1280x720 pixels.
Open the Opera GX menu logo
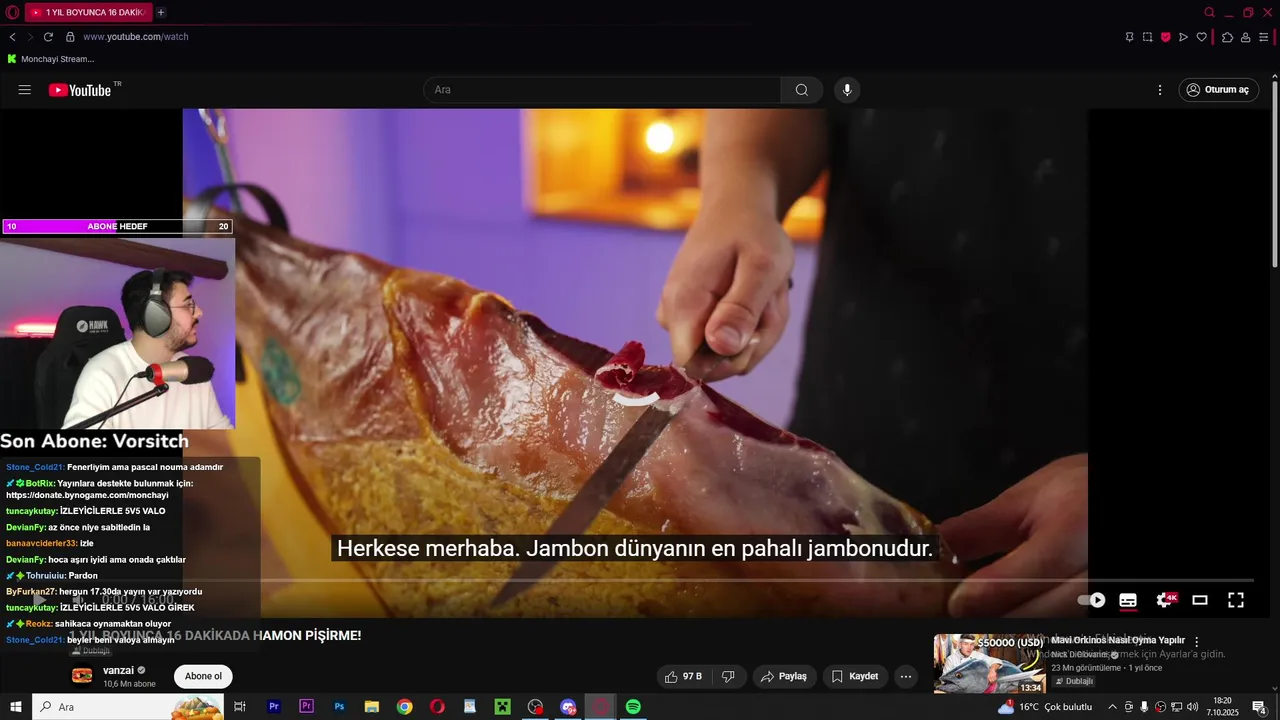tap(12, 13)
